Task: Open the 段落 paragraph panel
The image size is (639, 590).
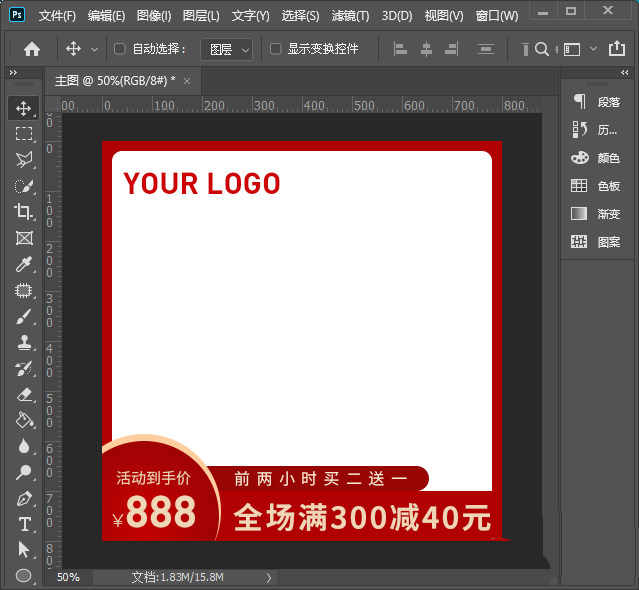Action: point(597,101)
